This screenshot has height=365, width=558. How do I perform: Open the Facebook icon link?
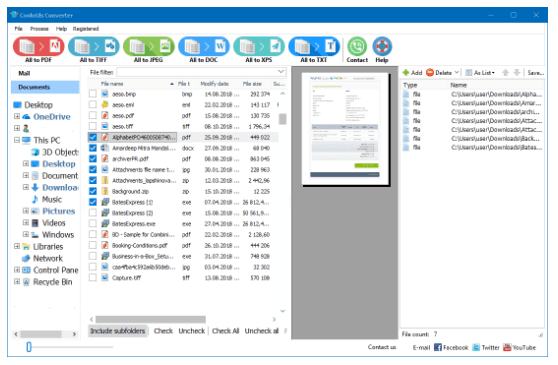click(438, 347)
